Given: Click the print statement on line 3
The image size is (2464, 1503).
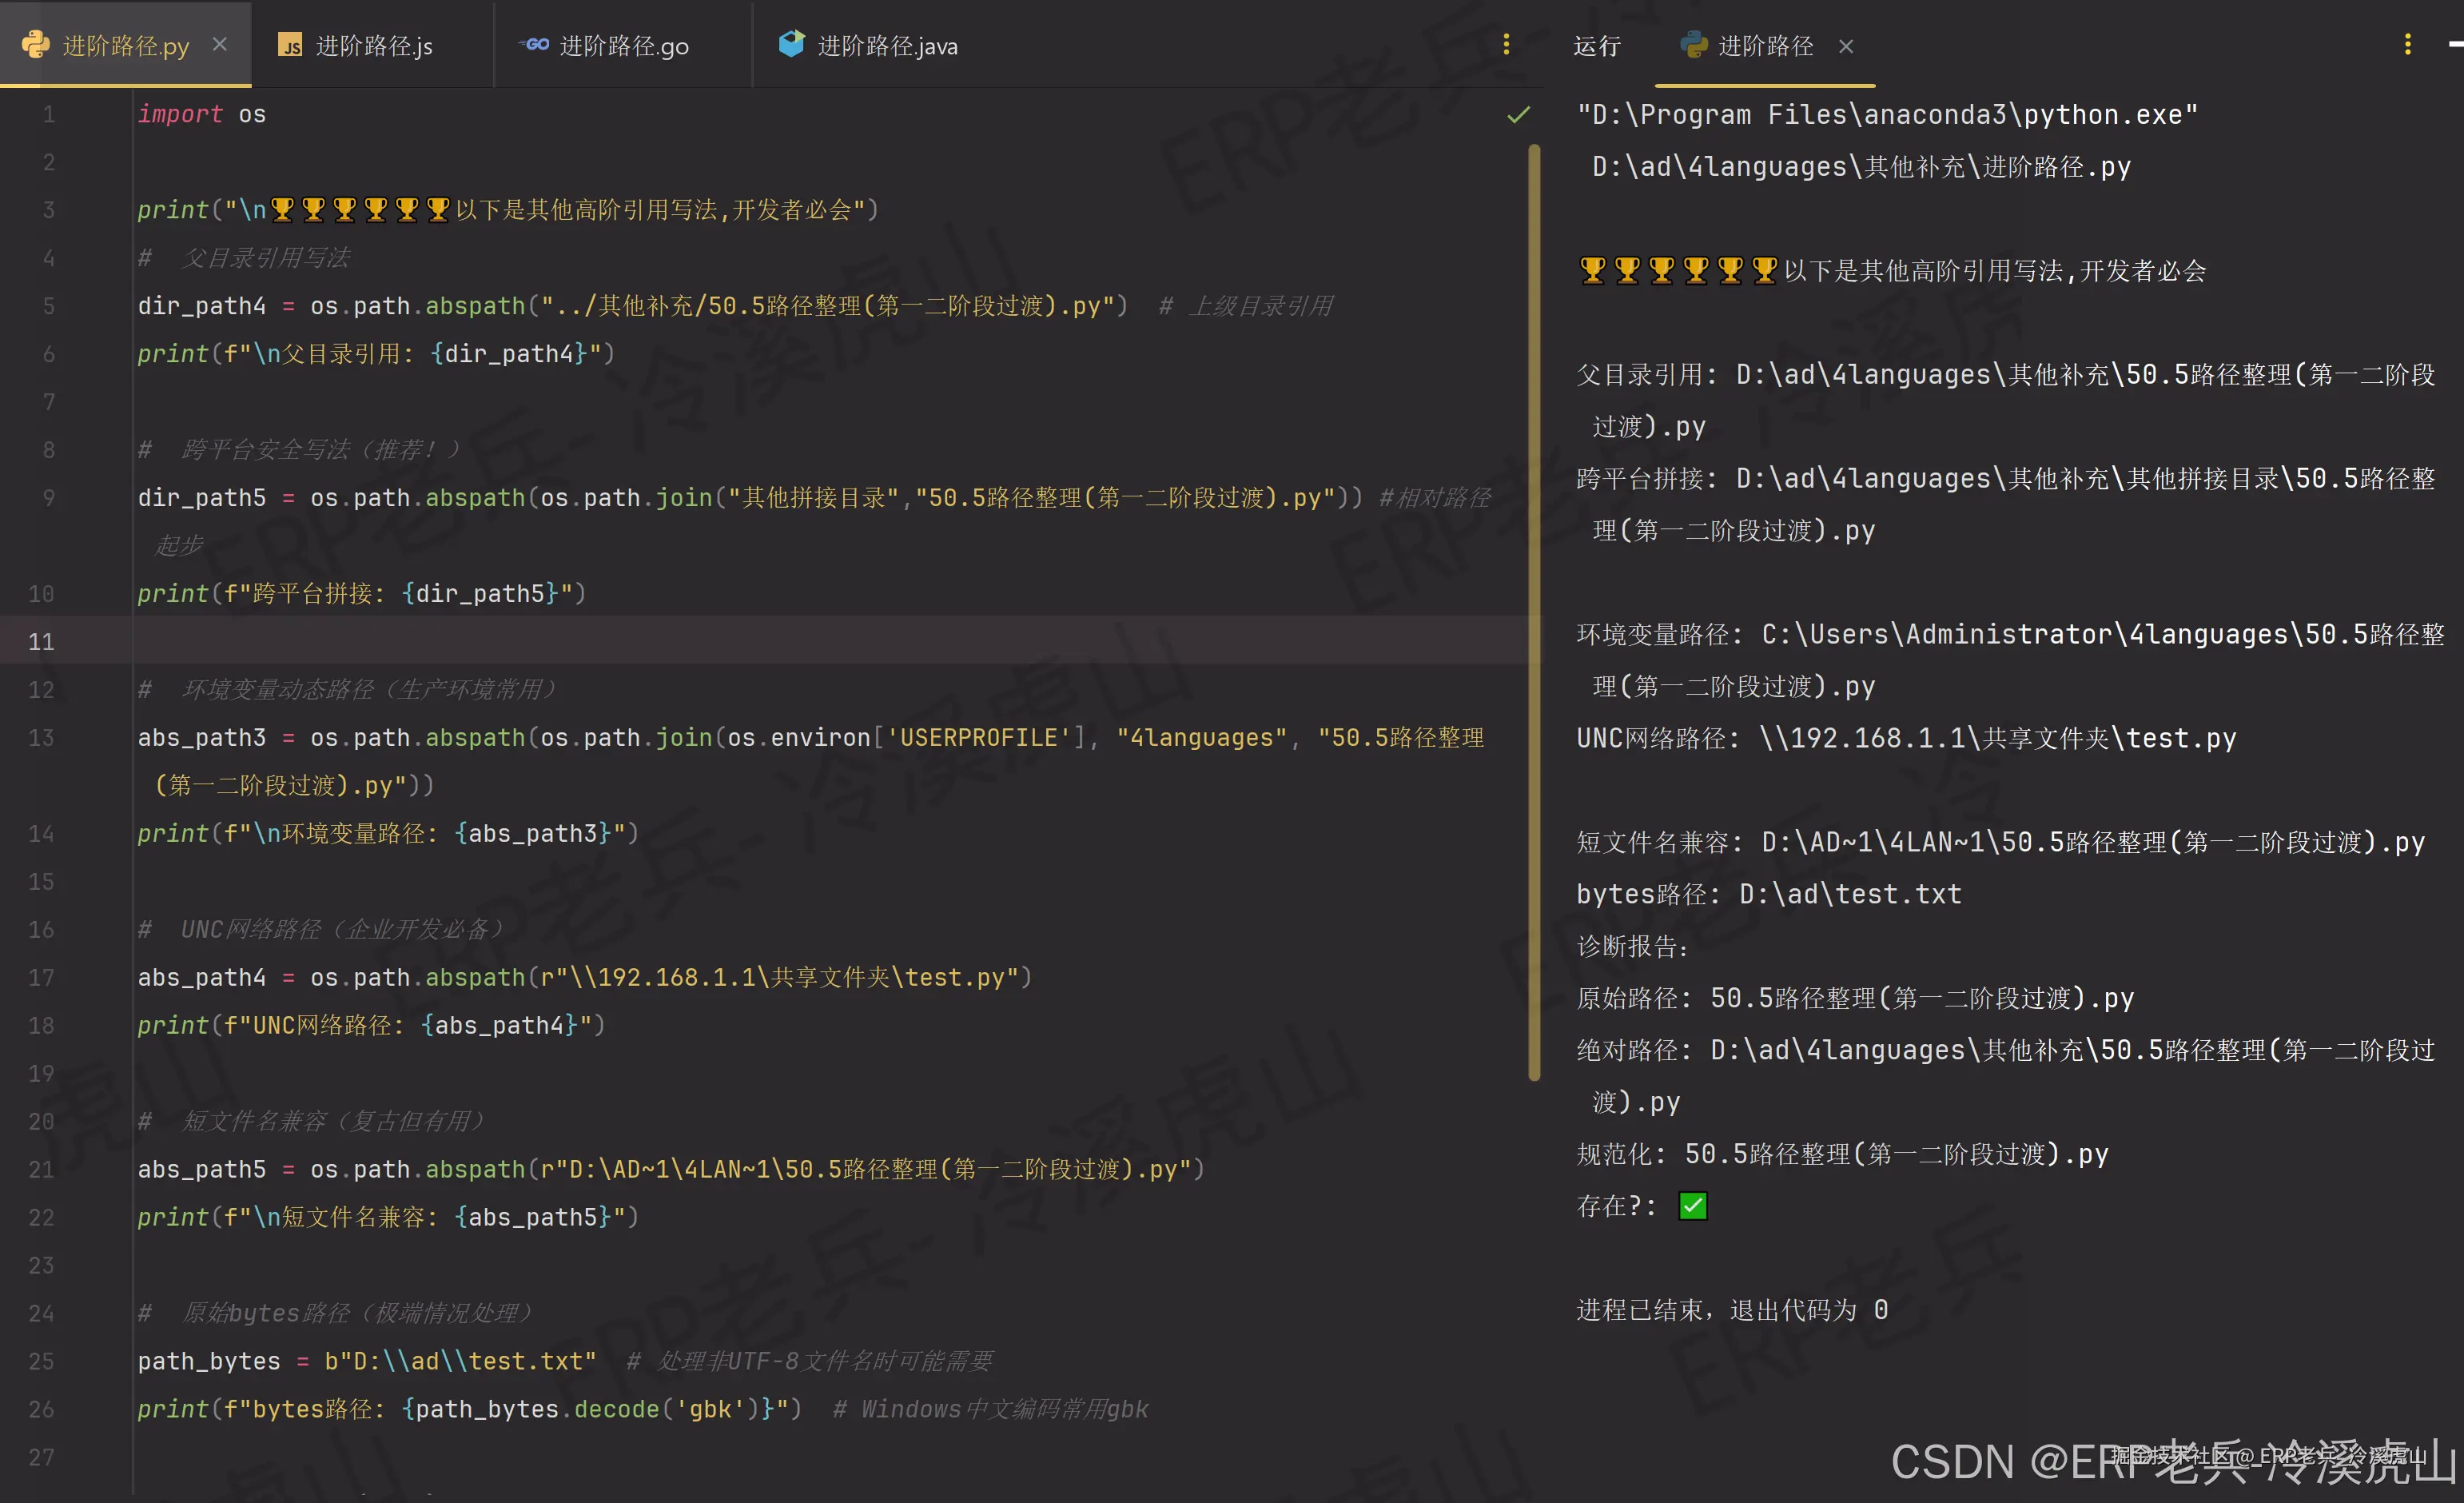Looking at the screenshot, I should [x=508, y=210].
